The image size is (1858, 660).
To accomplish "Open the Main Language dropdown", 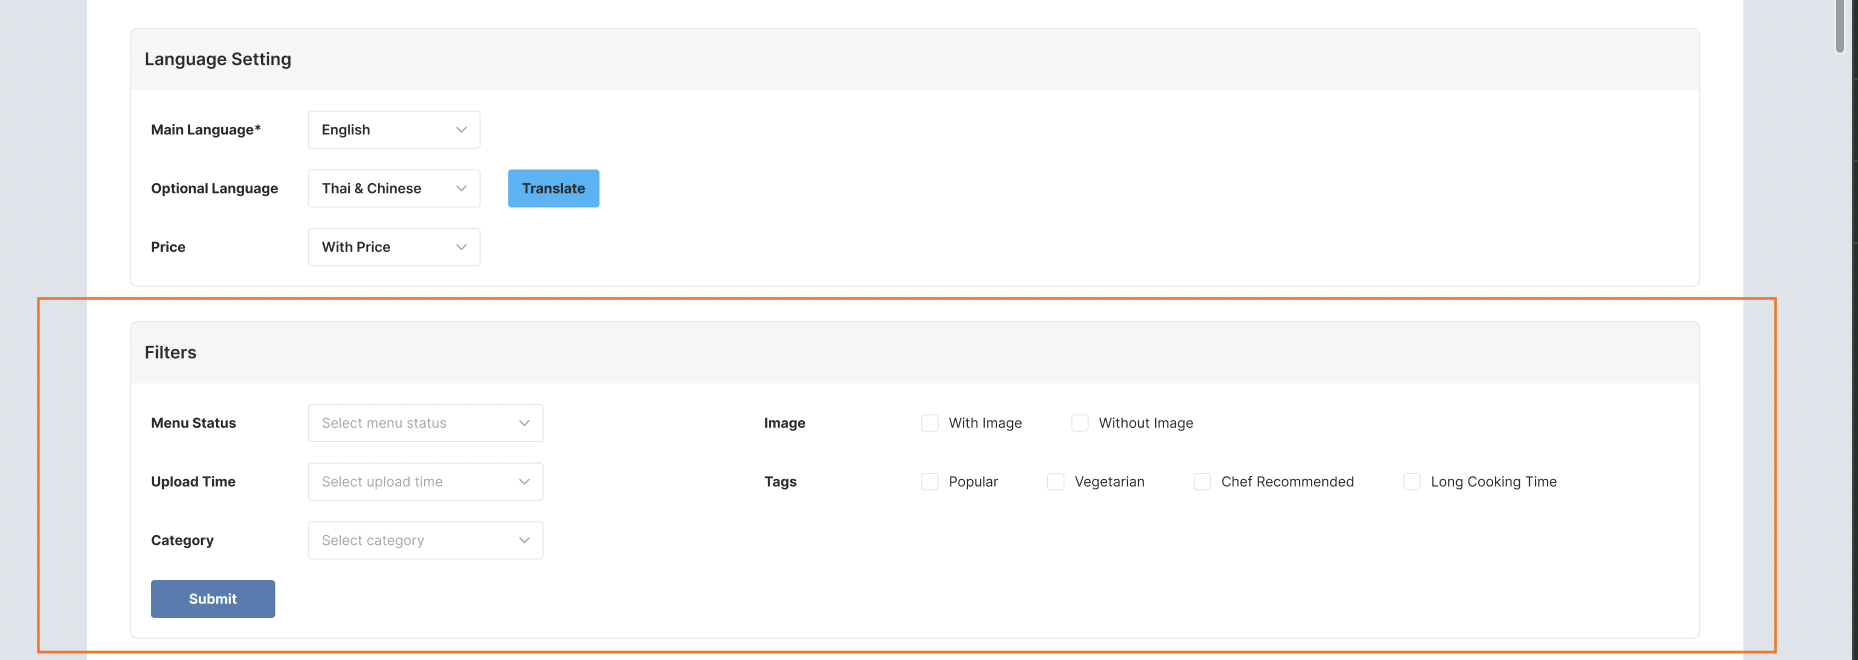I will (393, 130).
